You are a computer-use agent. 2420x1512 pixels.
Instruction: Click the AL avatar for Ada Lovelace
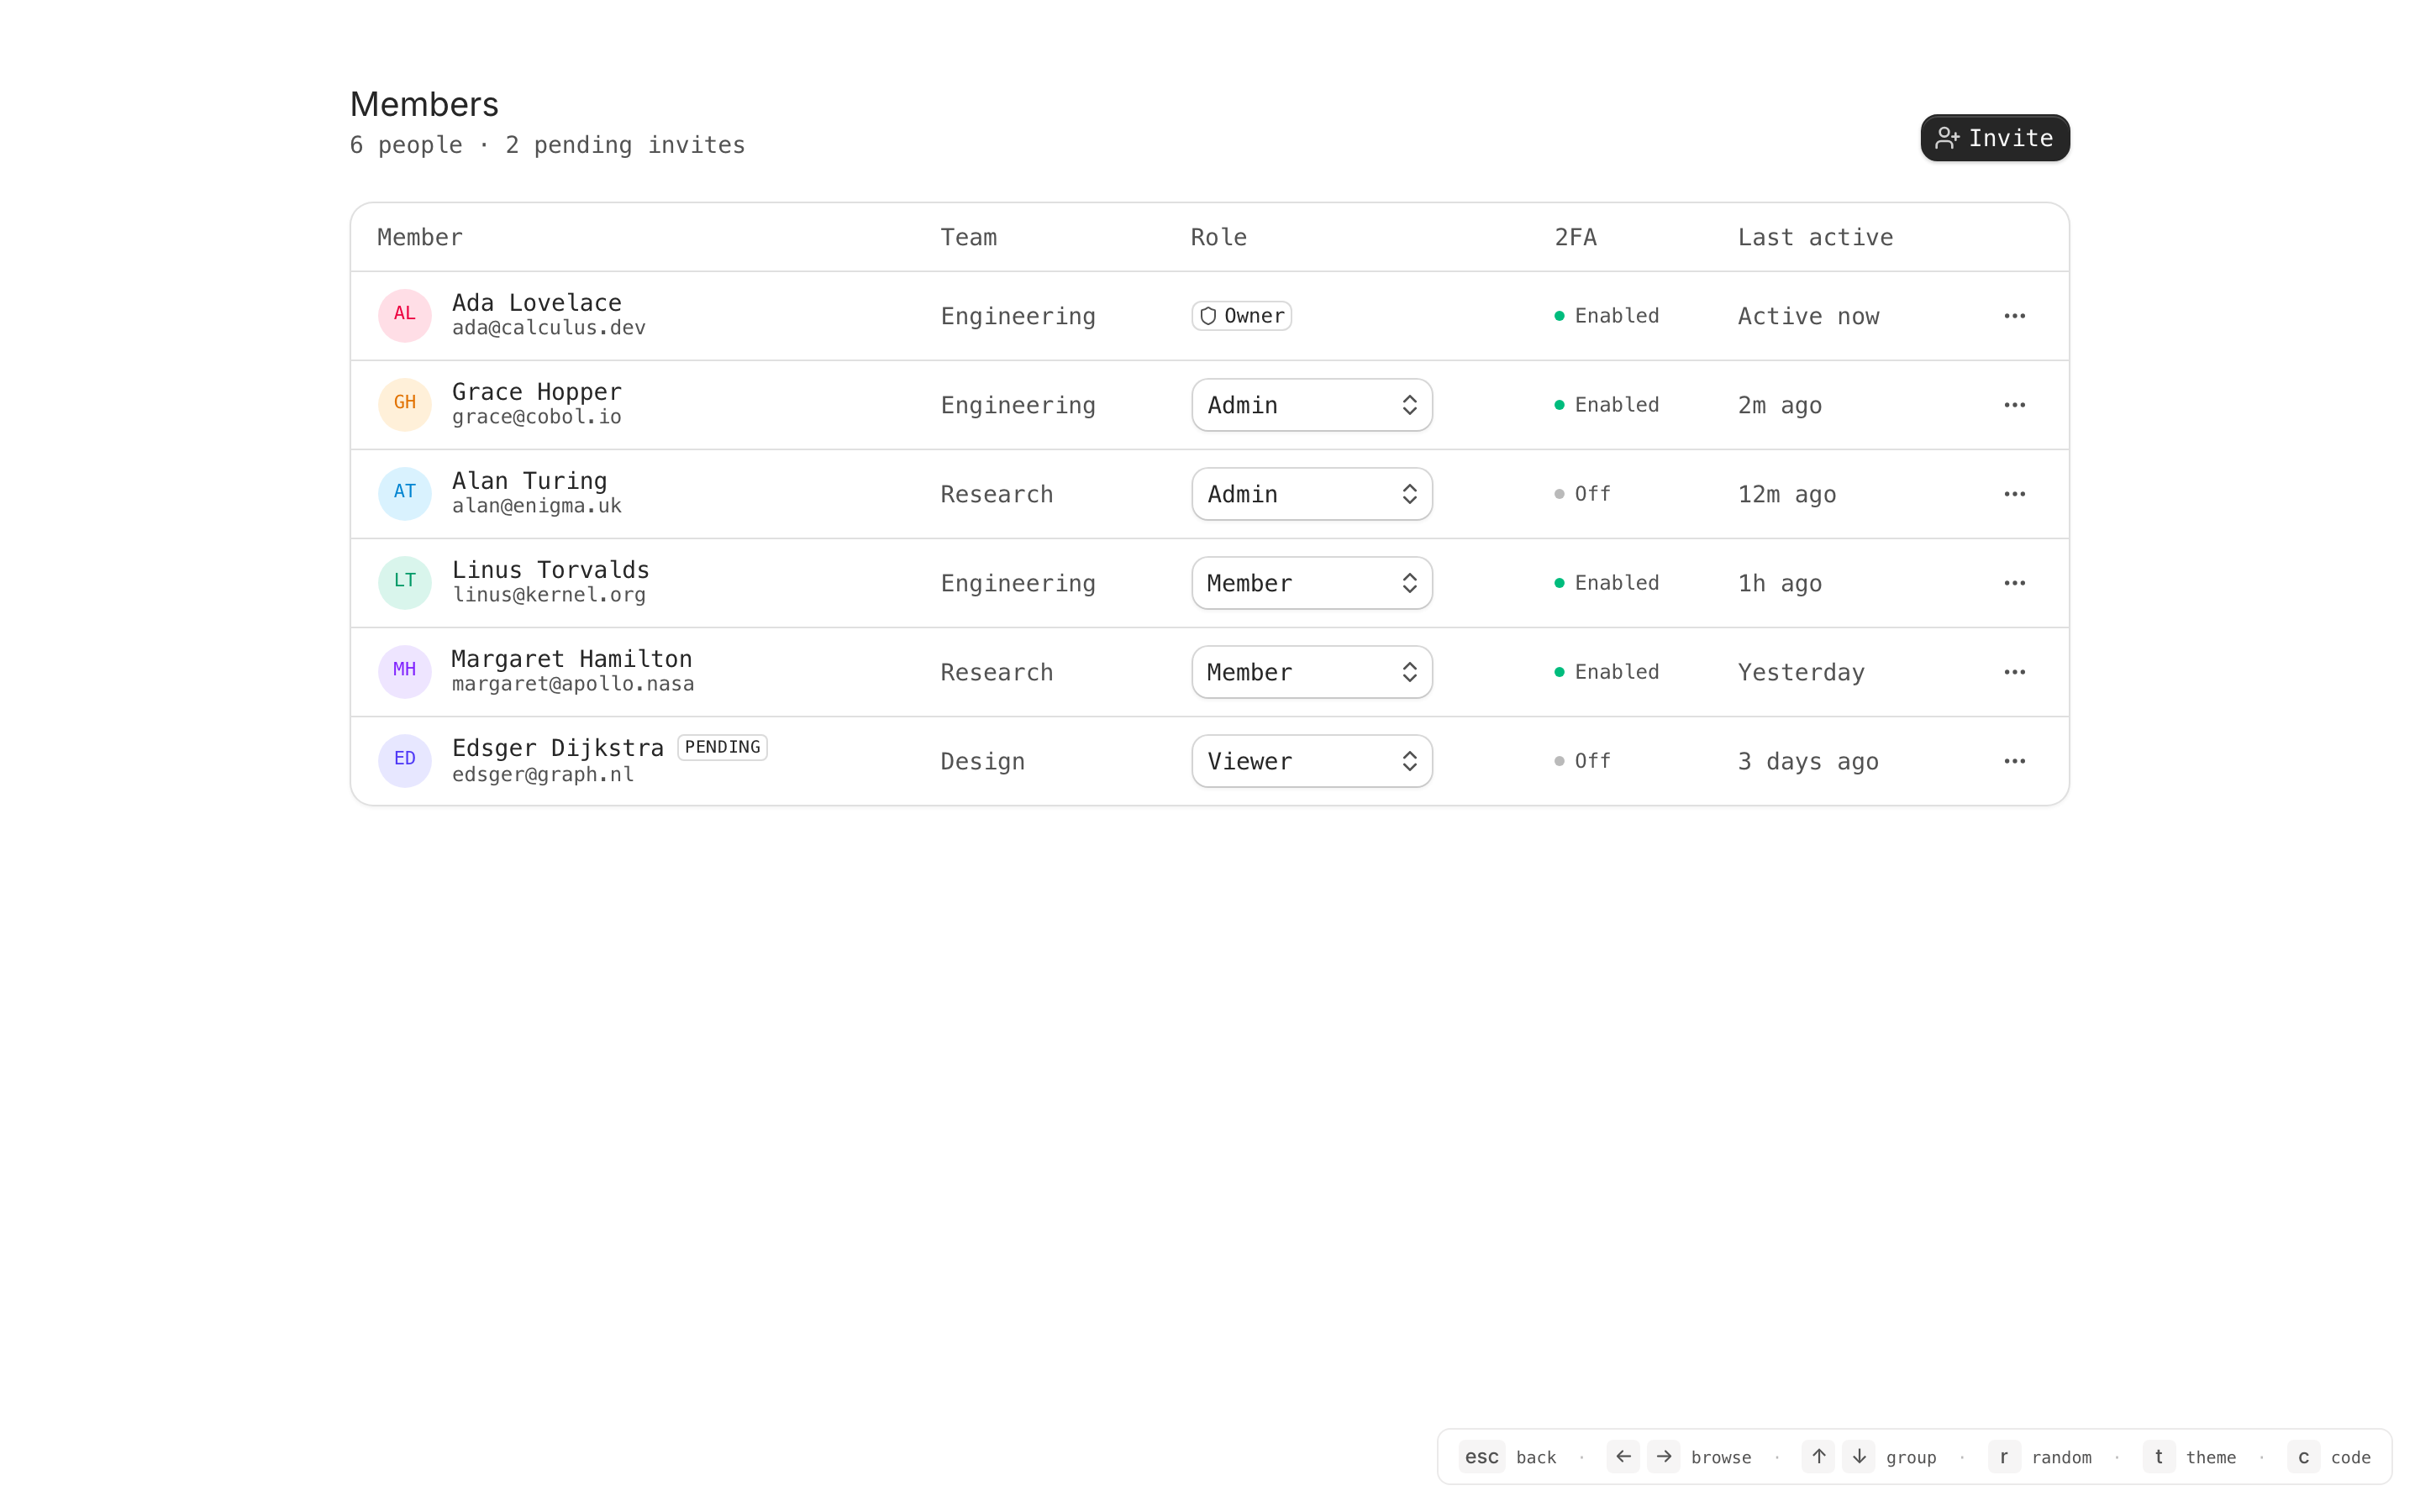[x=404, y=315]
